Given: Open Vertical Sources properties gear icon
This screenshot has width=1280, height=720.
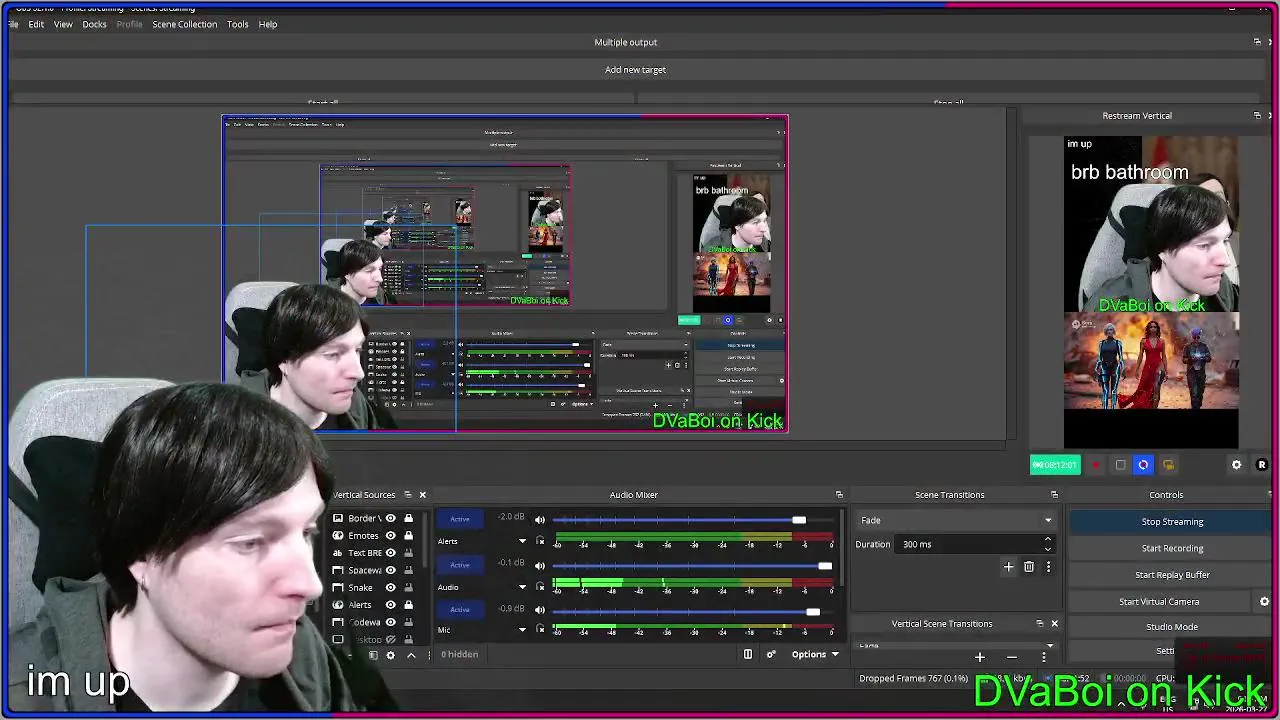Looking at the screenshot, I should [x=390, y=655].
